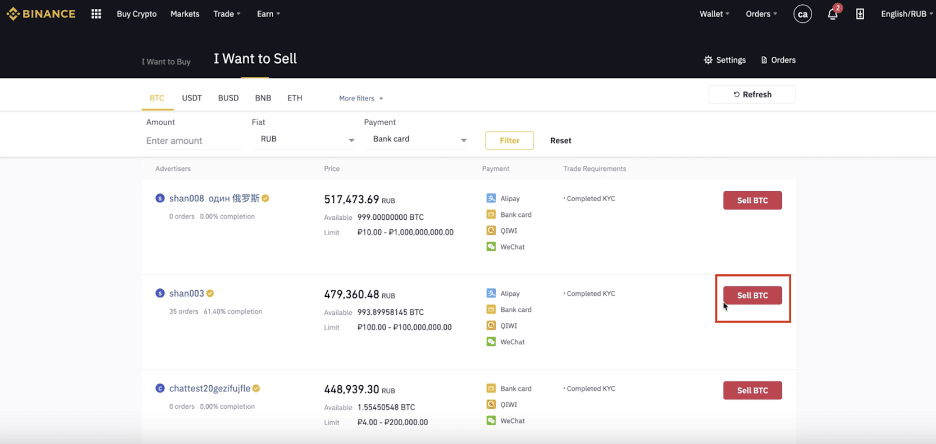
Task: Click the verified badge next to shan008
Action: [265, 198]
